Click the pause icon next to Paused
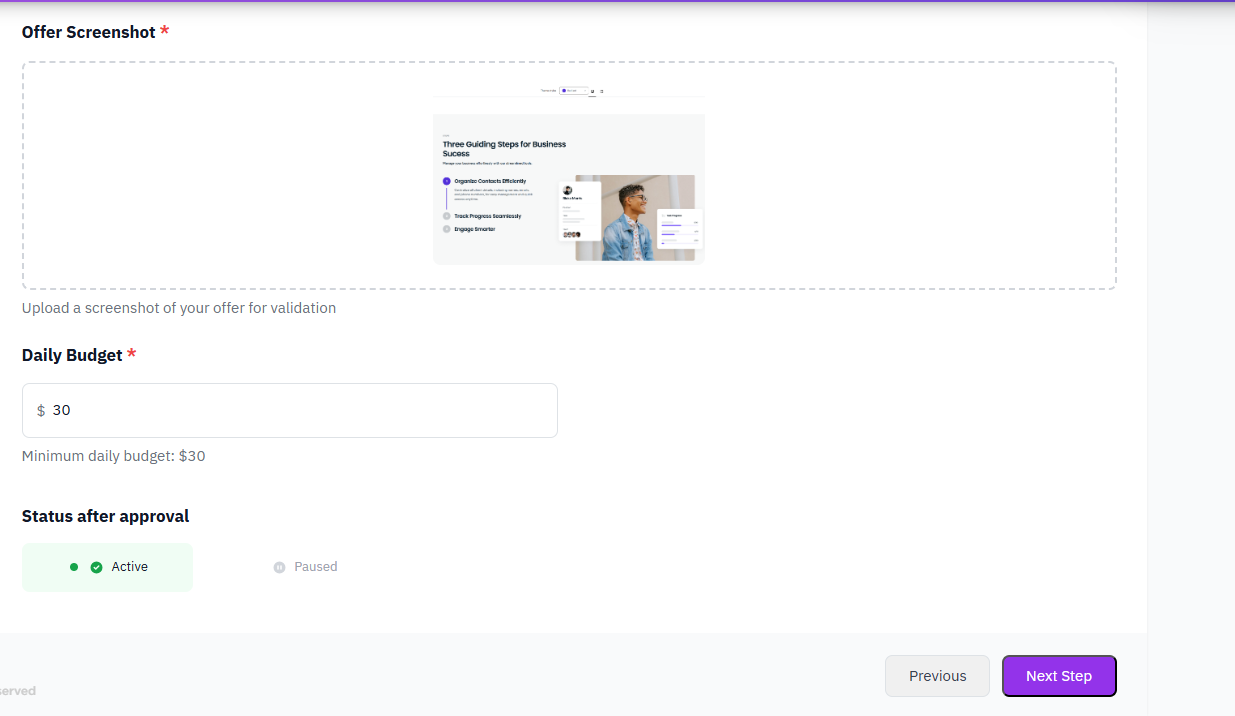This screenshot has height=716, width=1235. click(279, 567)
